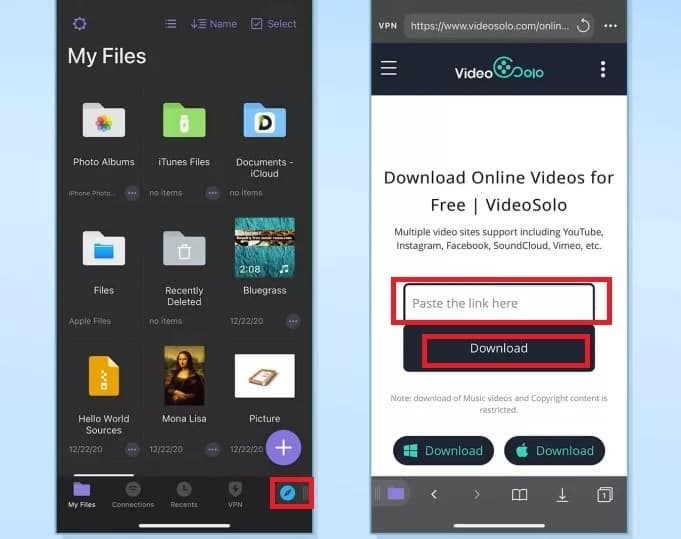This screenshot has width=681, height=539.
Task: Switch to list view icon
Action: click(x=170, y=23)
